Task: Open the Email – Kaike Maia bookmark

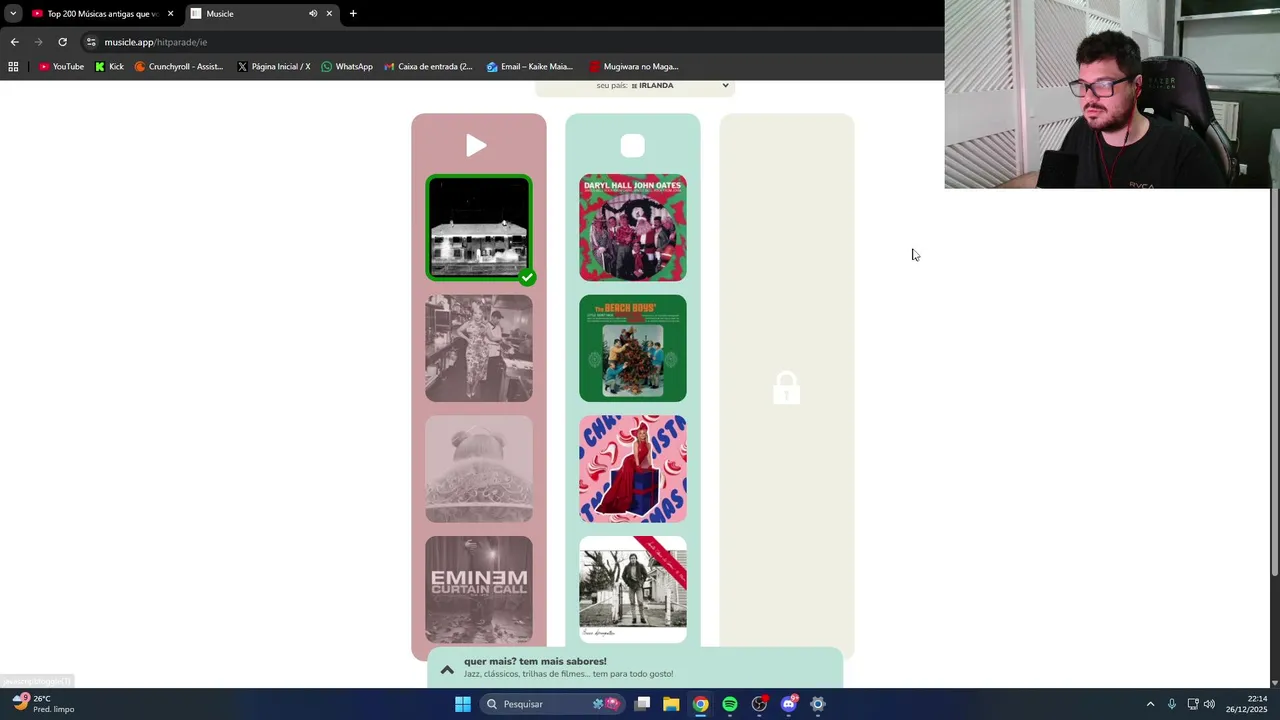Action: click(x=530, y=67)
